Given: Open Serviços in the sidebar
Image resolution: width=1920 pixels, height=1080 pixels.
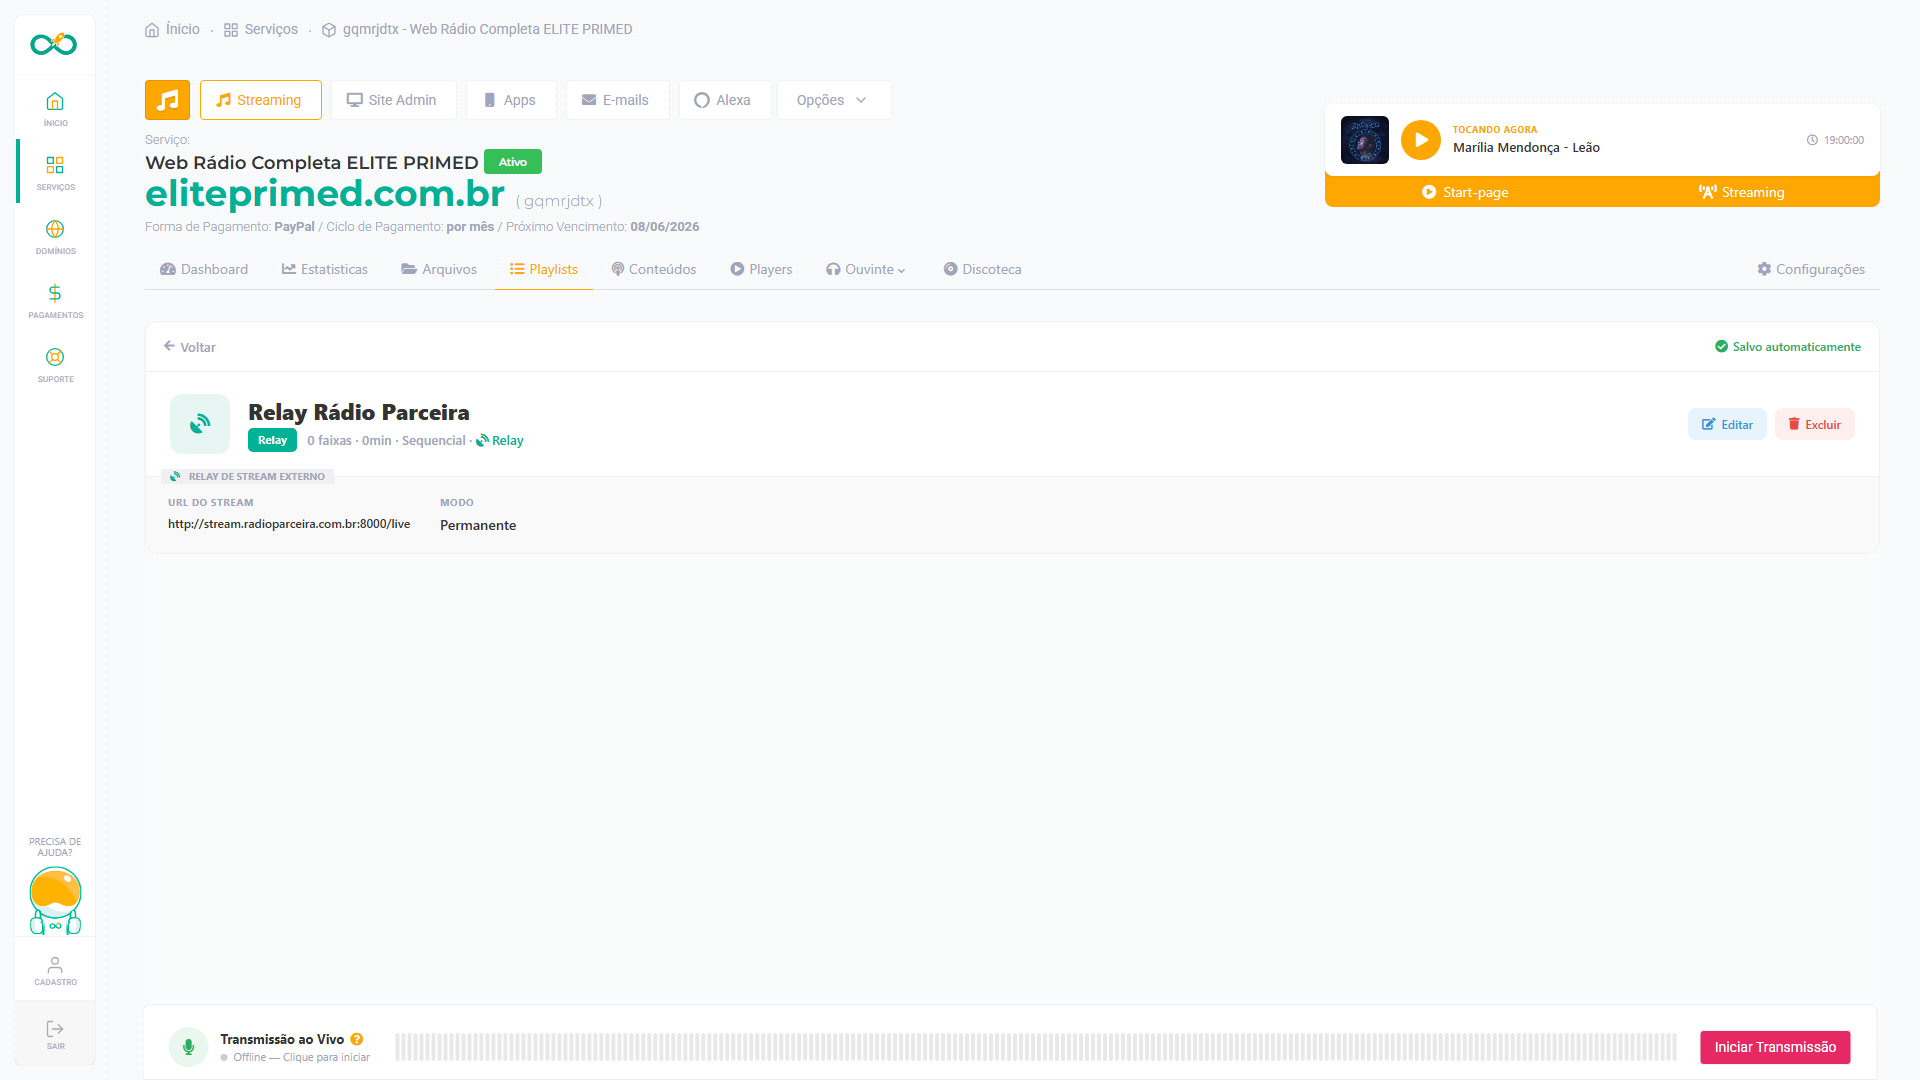Looking at the screenshot, I should point(55,172).
